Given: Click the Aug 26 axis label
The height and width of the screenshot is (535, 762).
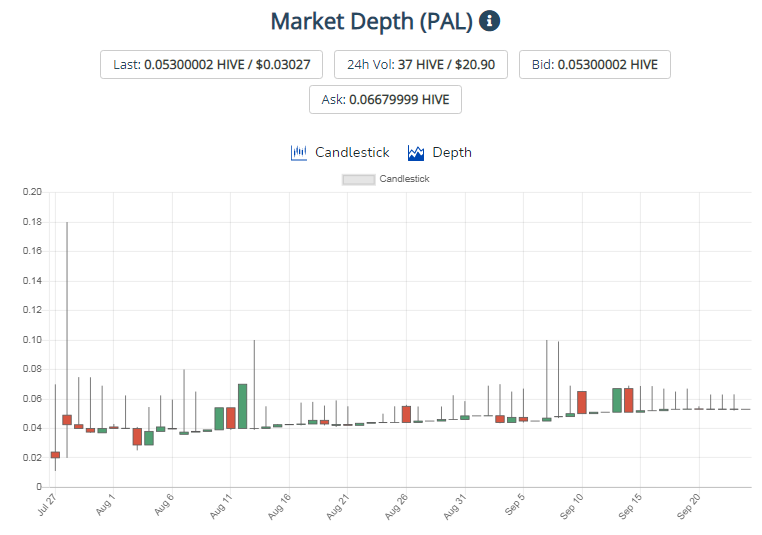Looking at the screenshot, I should [x=397, y=506].
